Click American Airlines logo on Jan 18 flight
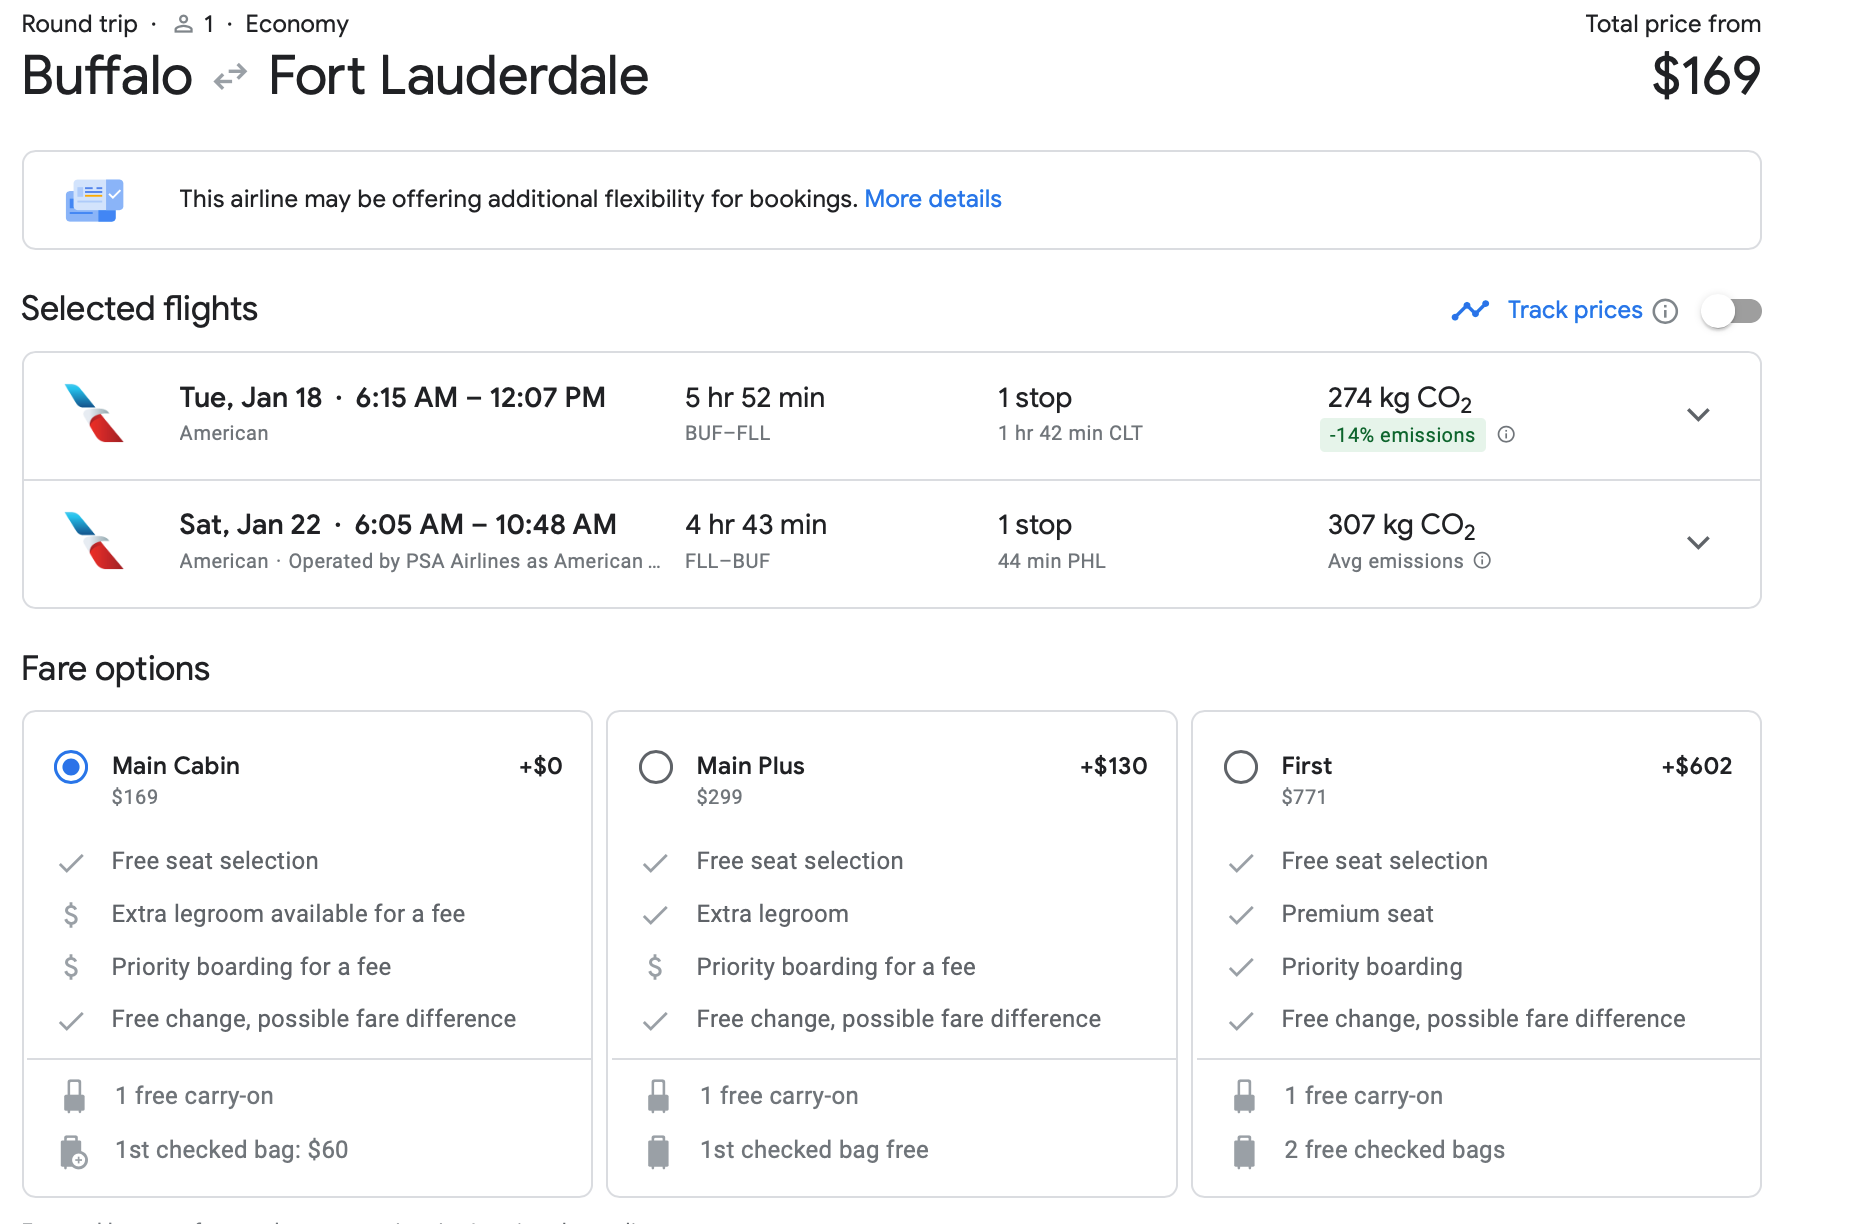 point(94,413)
